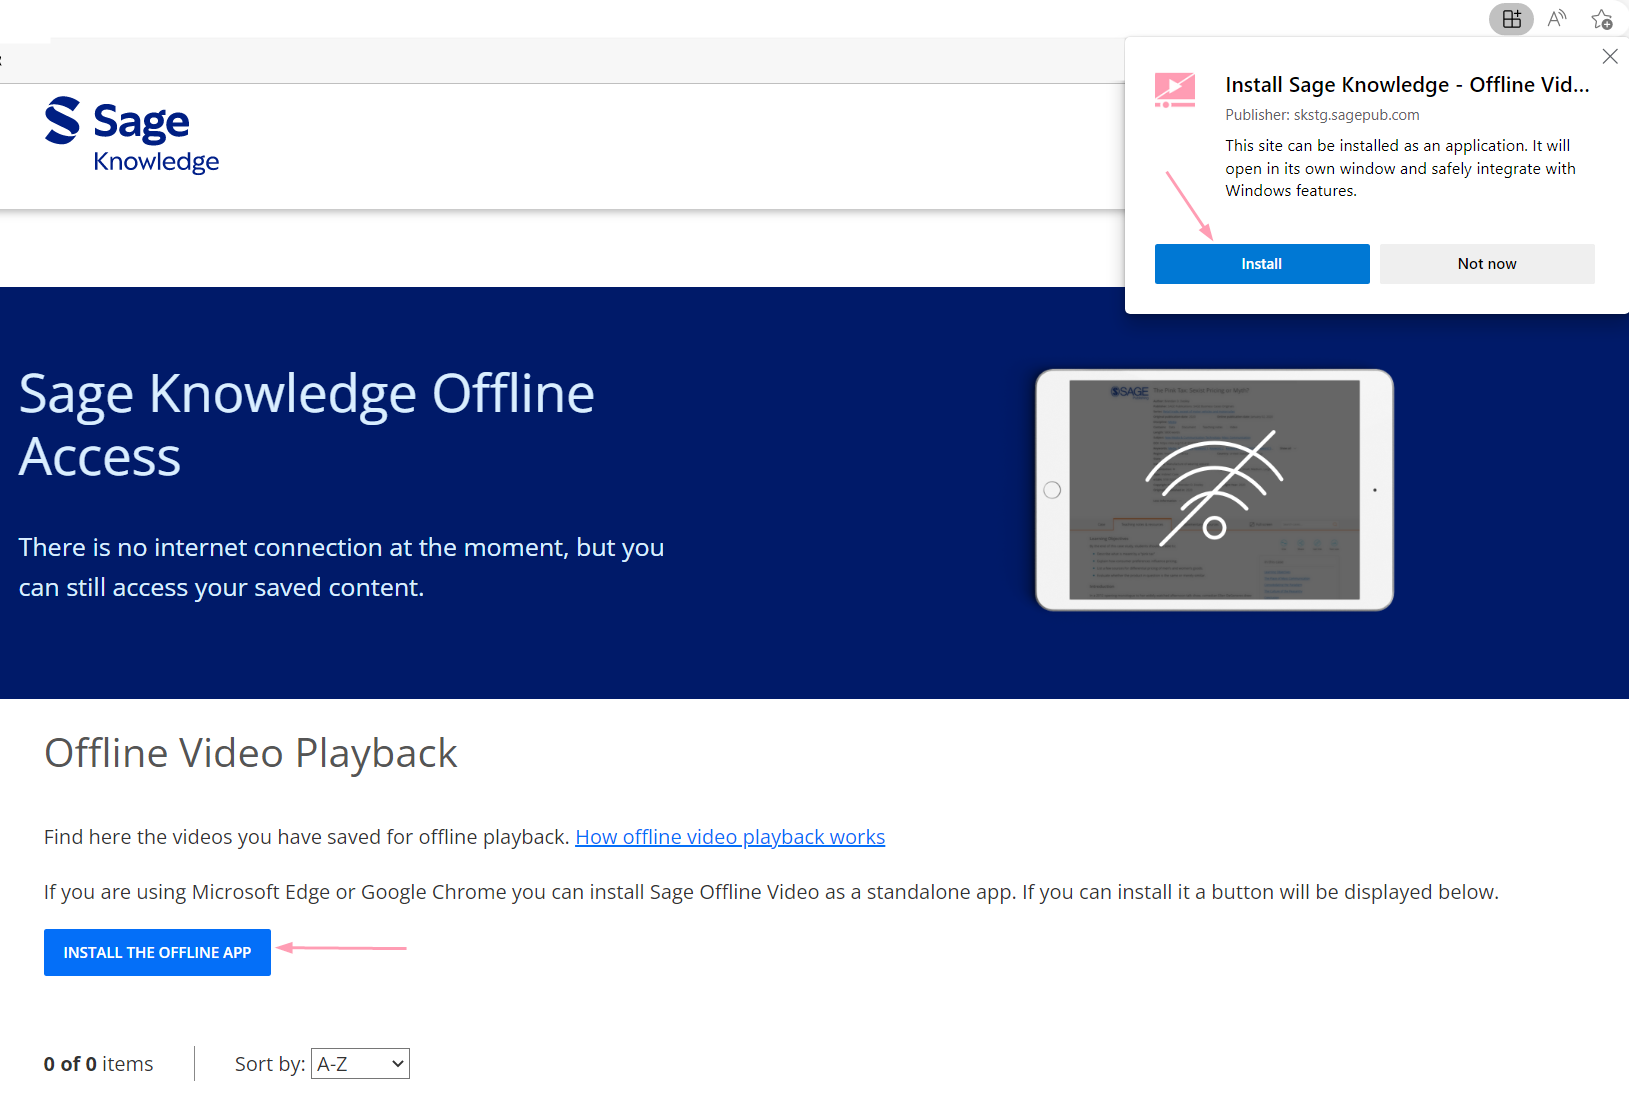Open the 'How offline video playback works' link

coord(730,837)
